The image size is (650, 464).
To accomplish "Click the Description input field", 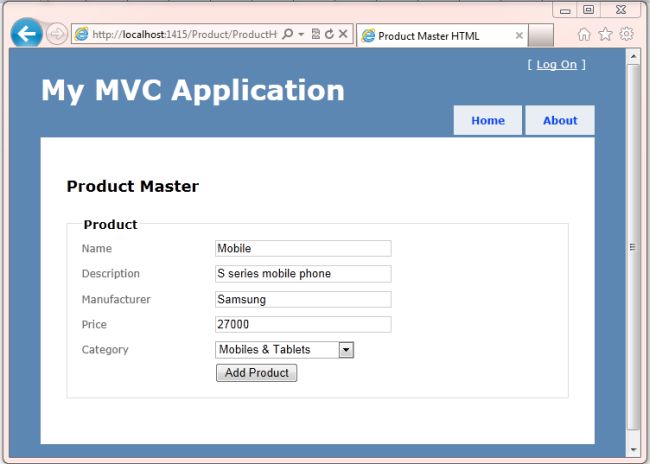I will [303, 274].
